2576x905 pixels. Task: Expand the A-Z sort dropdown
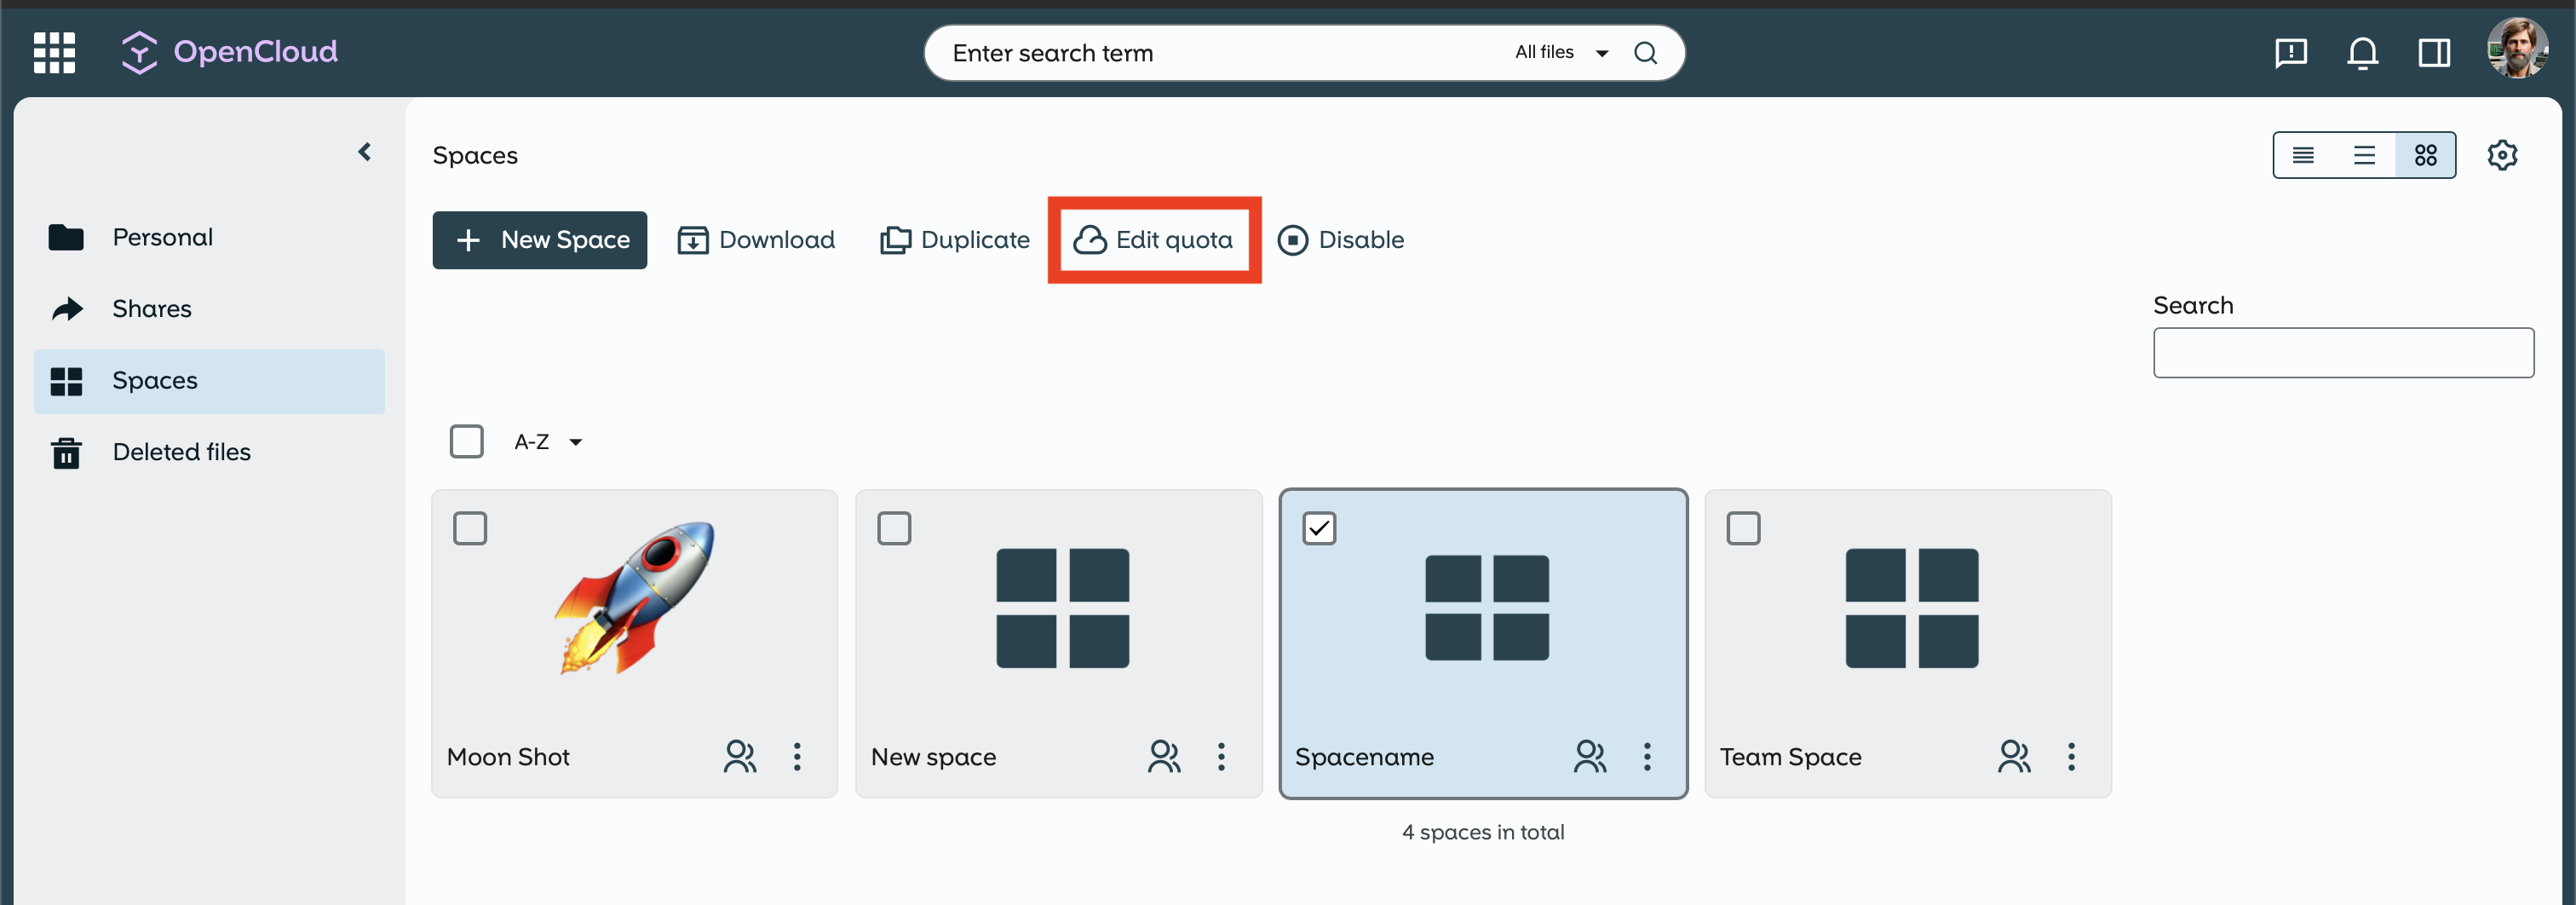pyautogui.click(x=548, y=442)
